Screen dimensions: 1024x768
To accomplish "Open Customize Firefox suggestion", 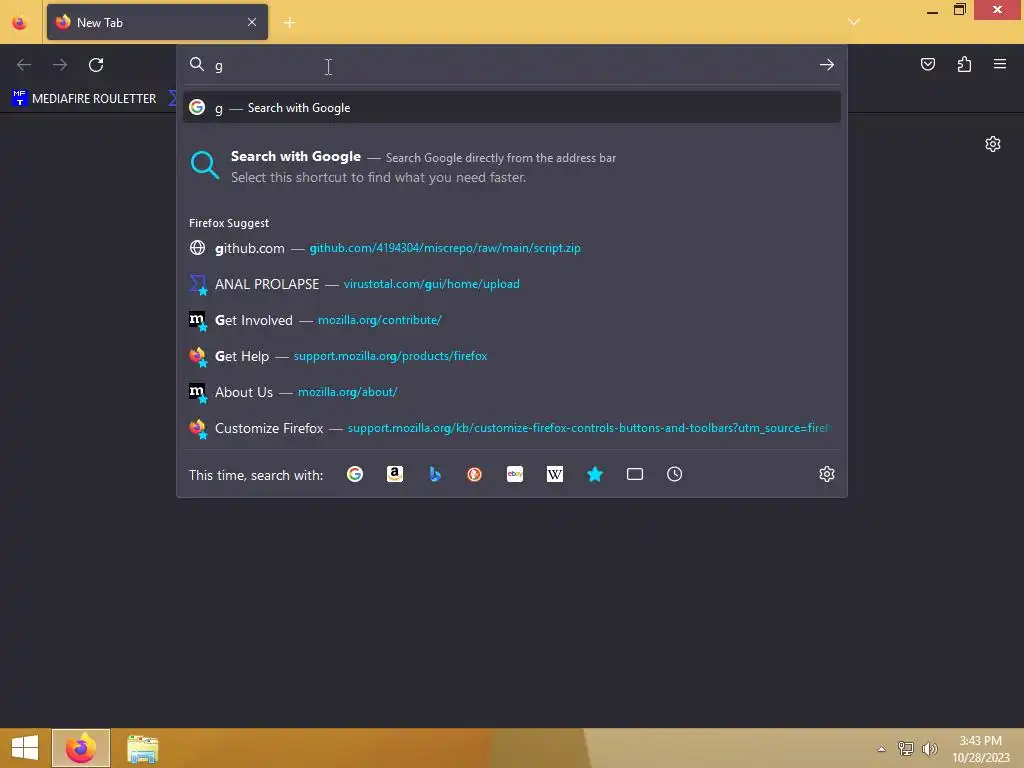I will 512,428.
